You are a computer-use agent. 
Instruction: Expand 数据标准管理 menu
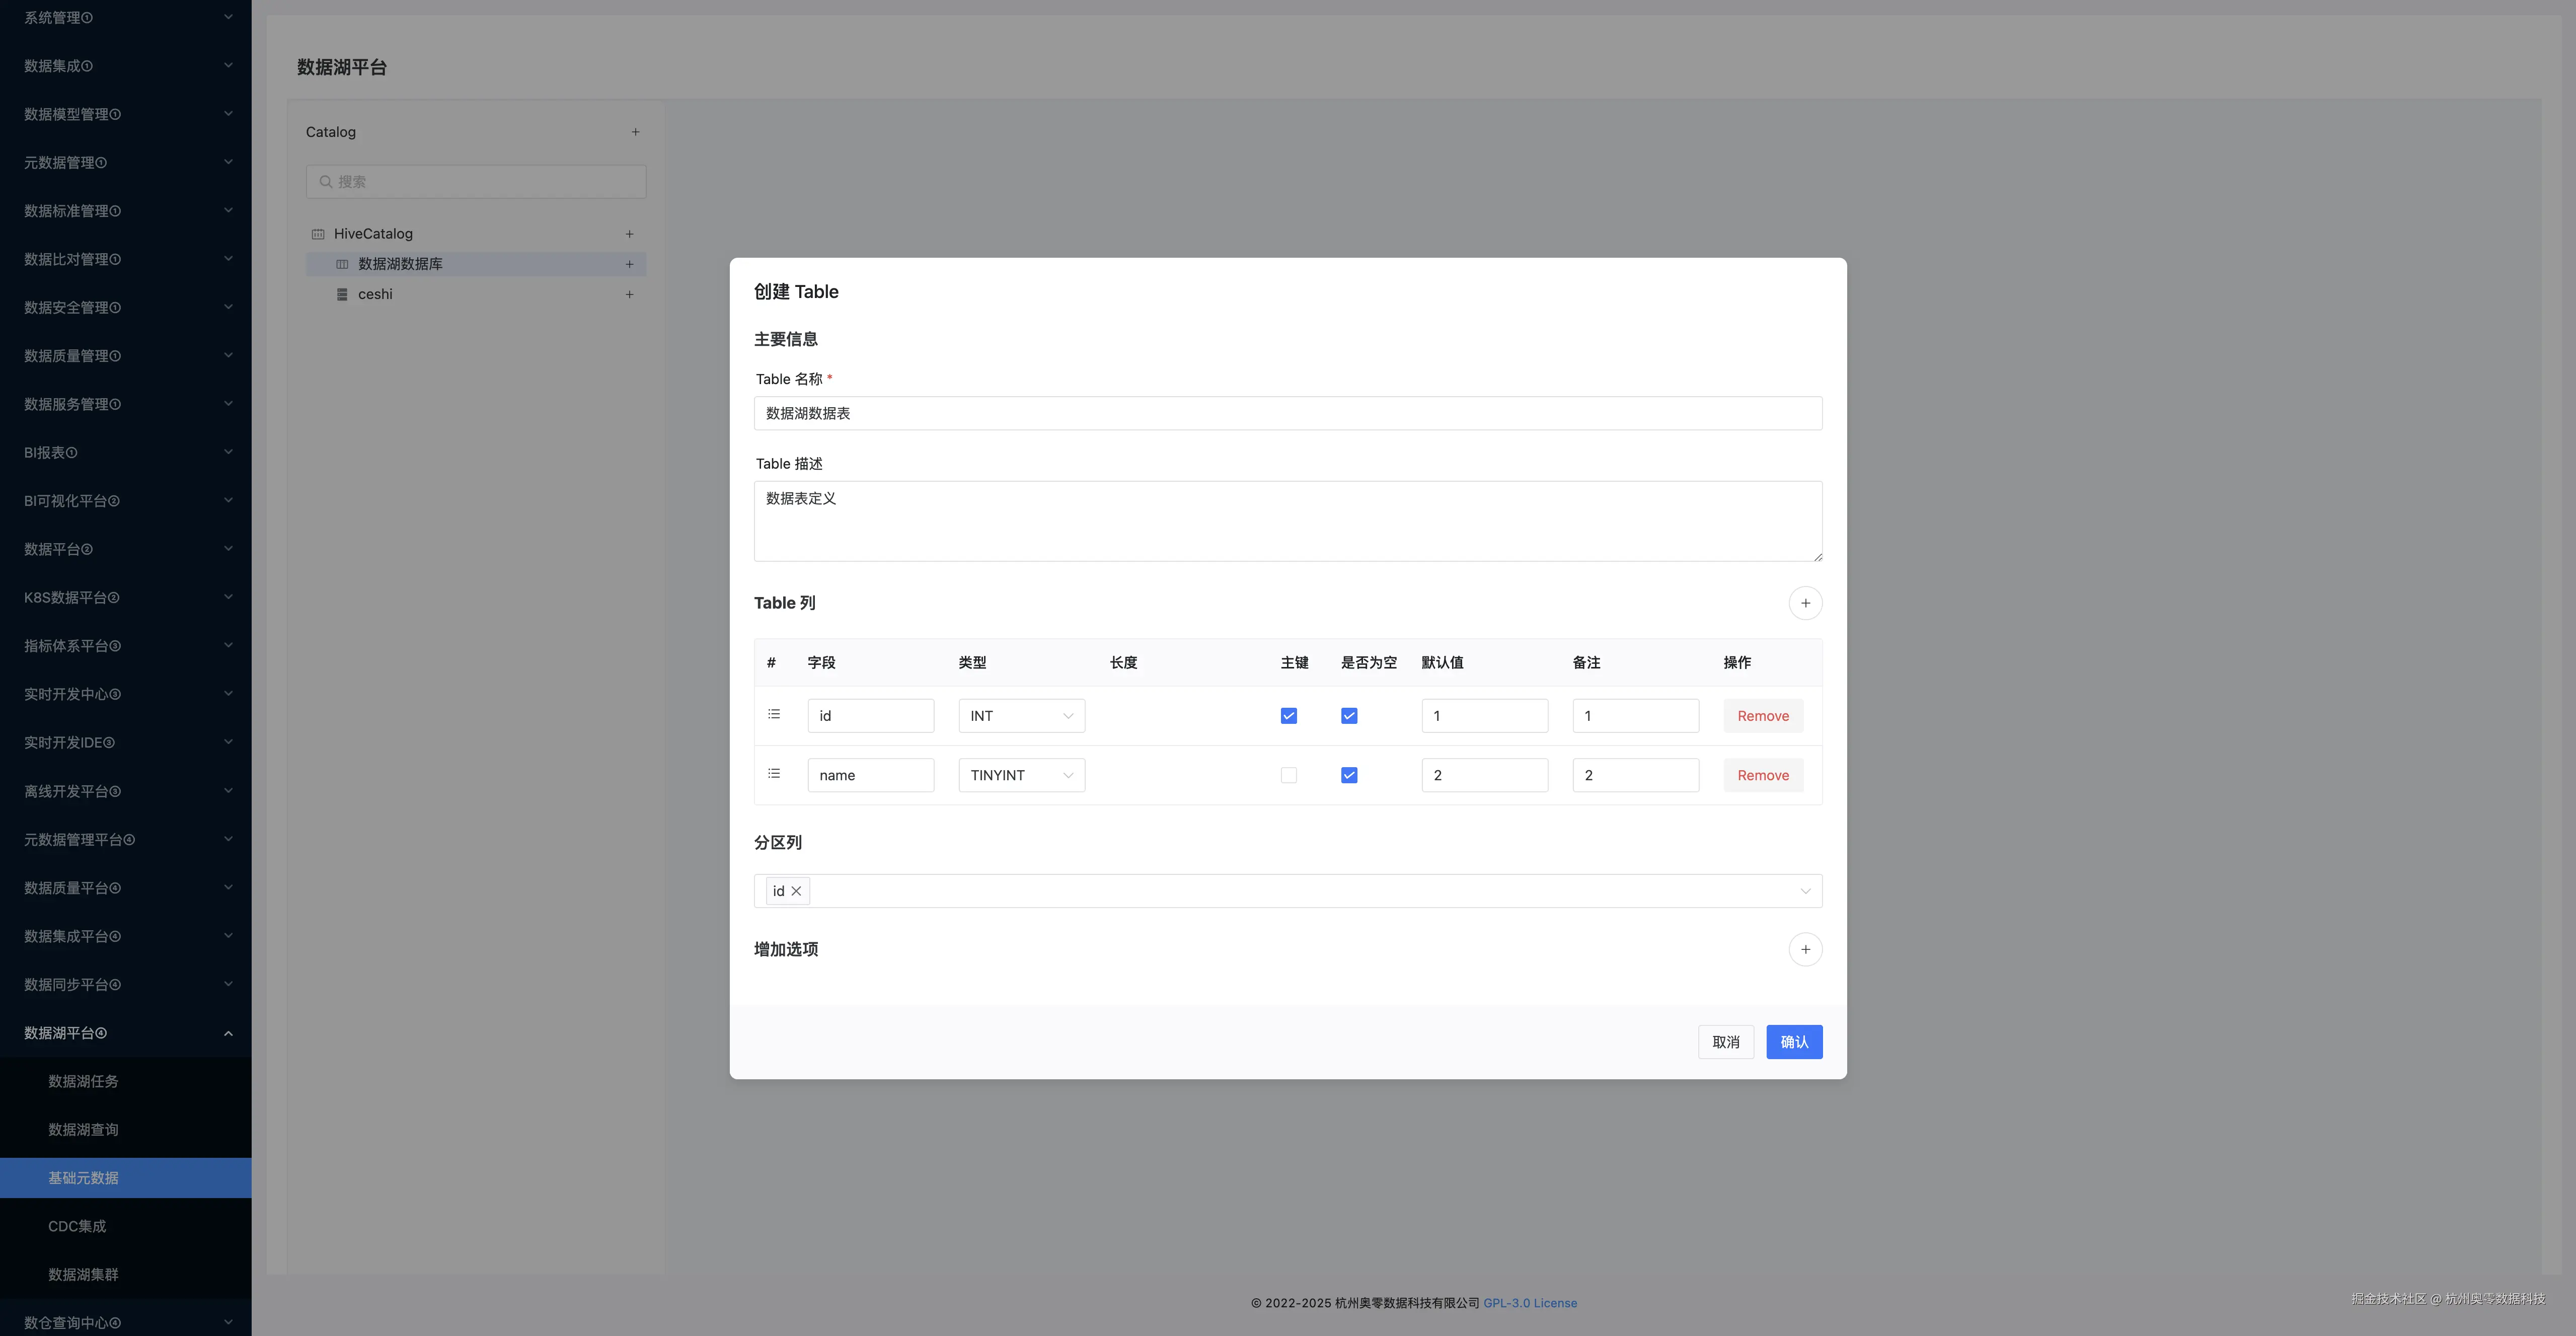pos(126,211)
